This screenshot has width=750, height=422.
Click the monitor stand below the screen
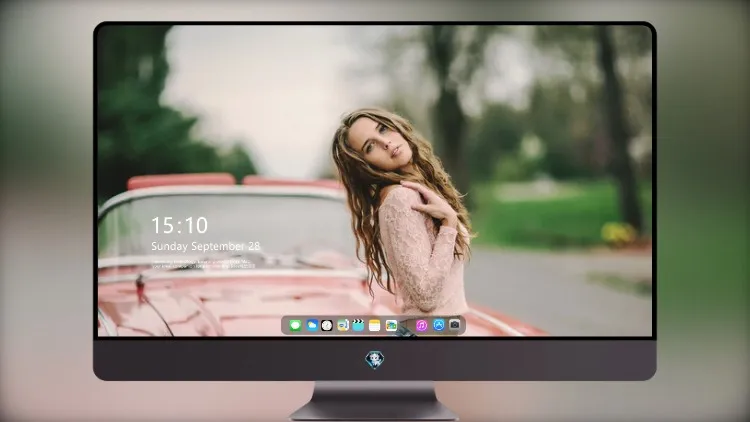pyautogui.click(x=375, y=401)
